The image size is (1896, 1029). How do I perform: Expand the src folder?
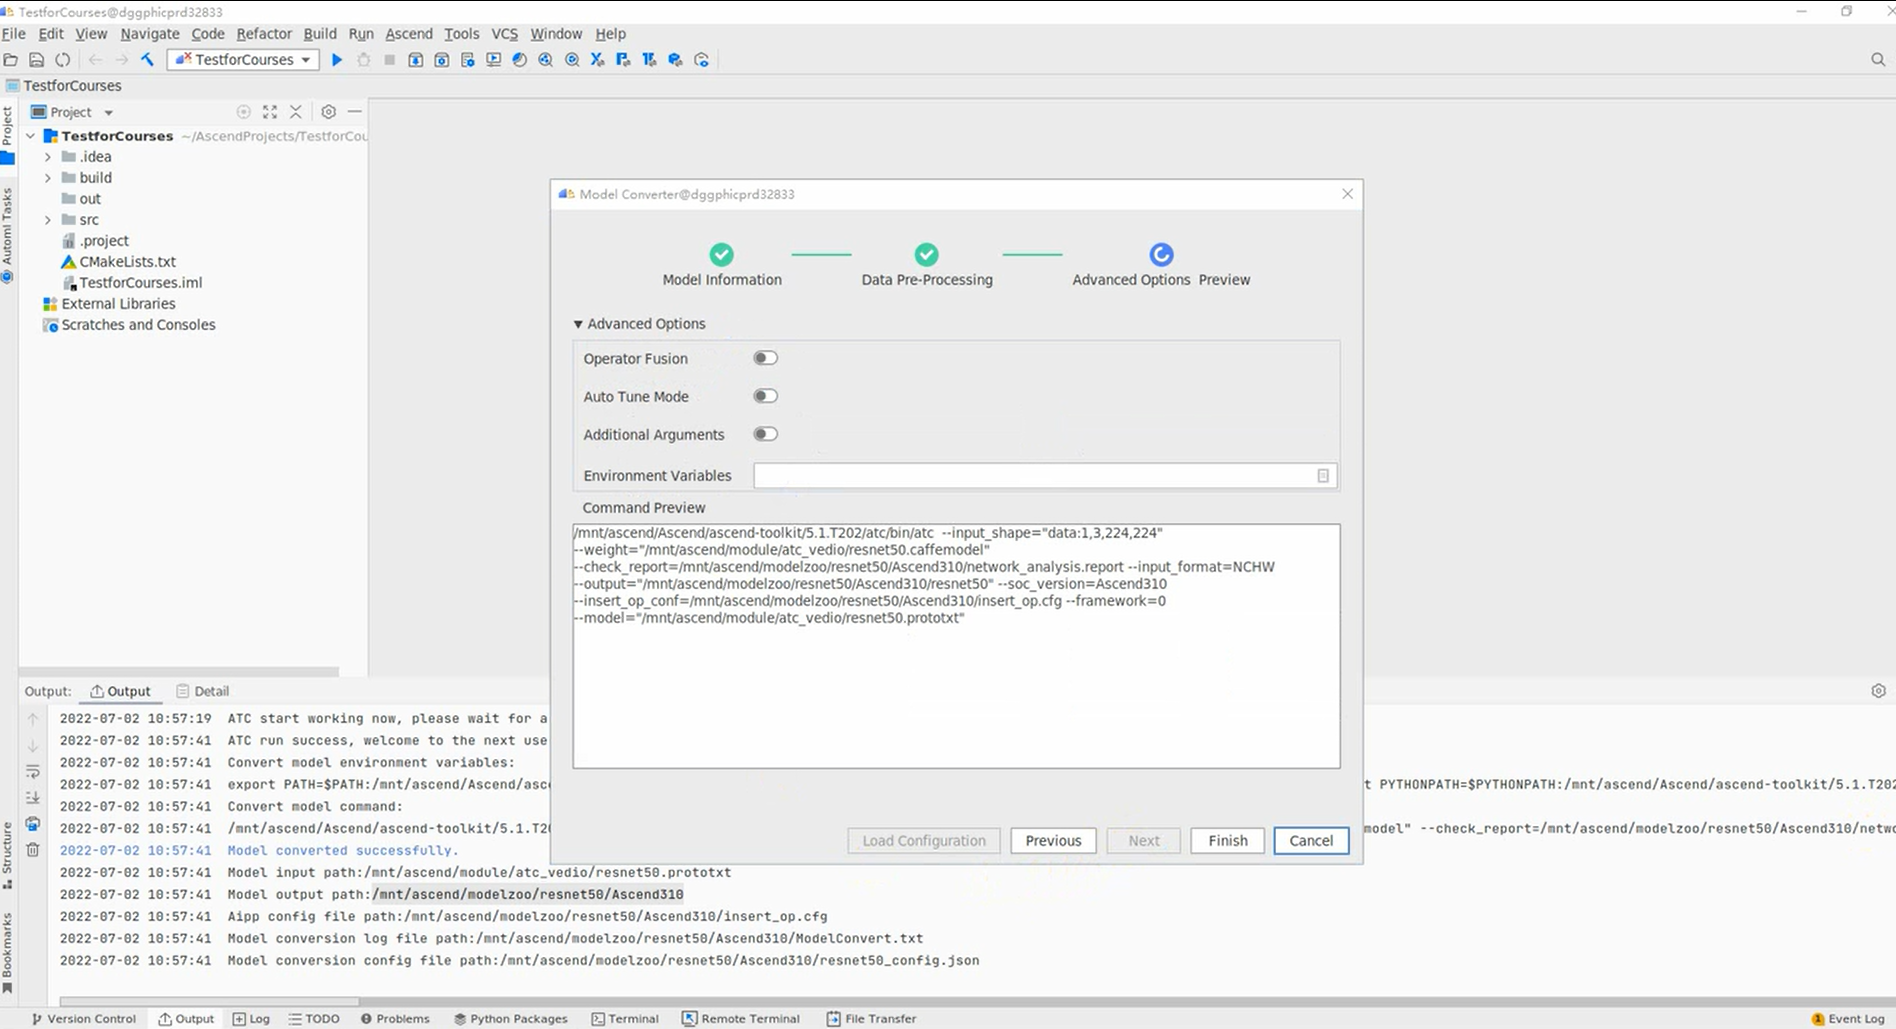coord(47,220)
